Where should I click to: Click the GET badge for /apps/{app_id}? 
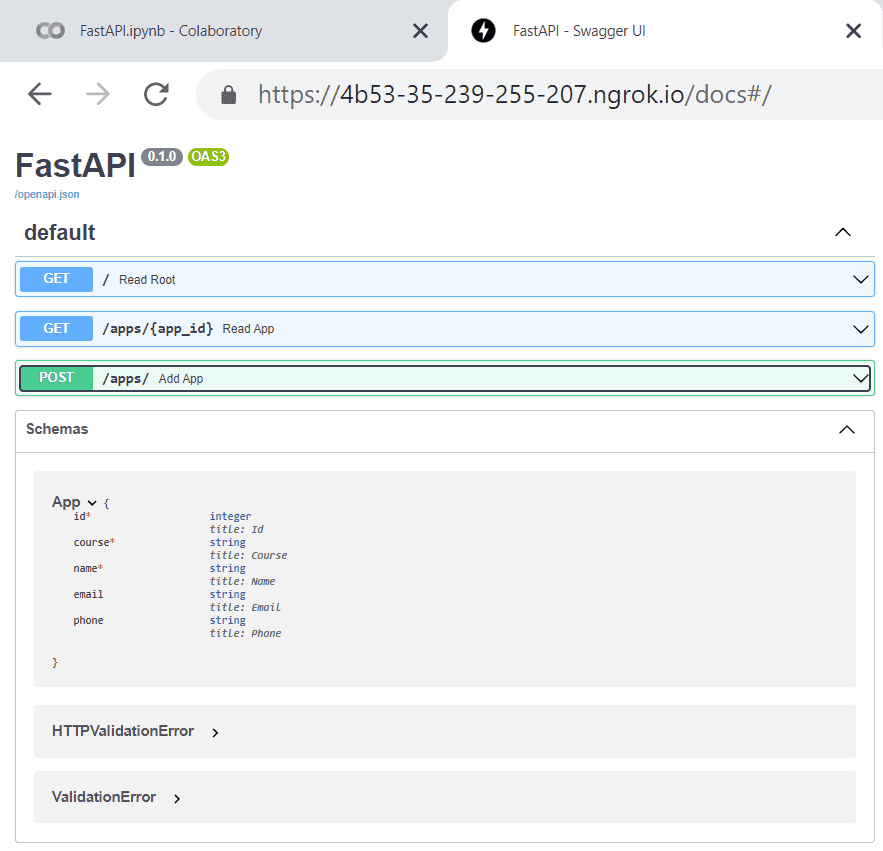coord(56,328)
